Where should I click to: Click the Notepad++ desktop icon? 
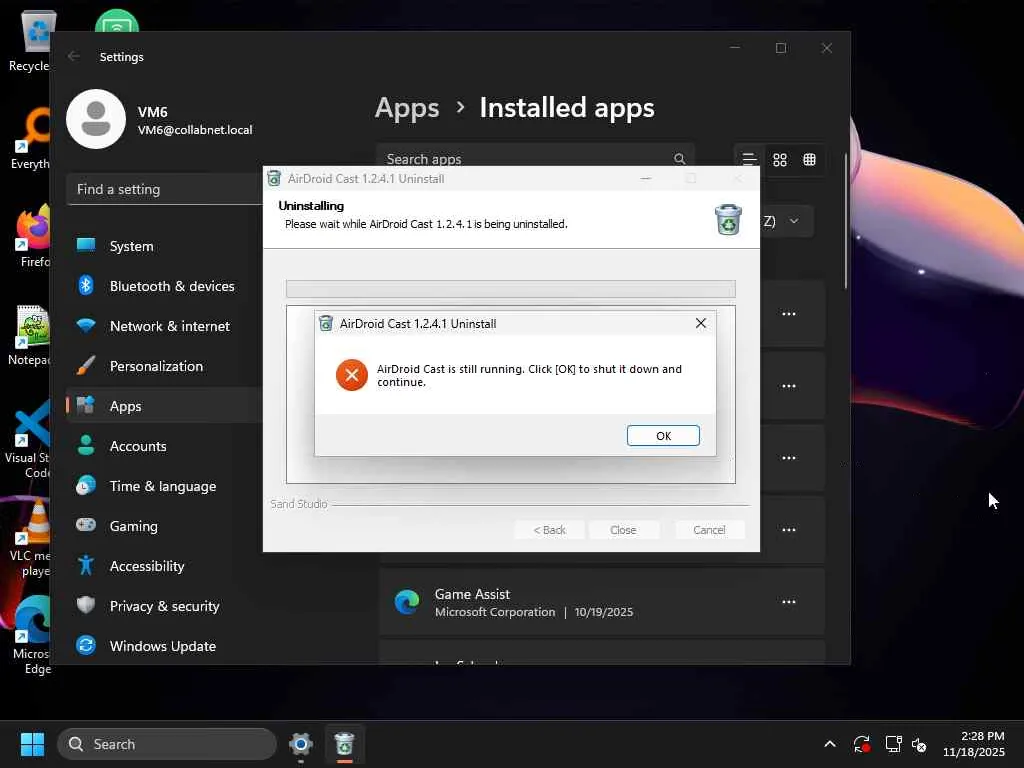point(31,336)
